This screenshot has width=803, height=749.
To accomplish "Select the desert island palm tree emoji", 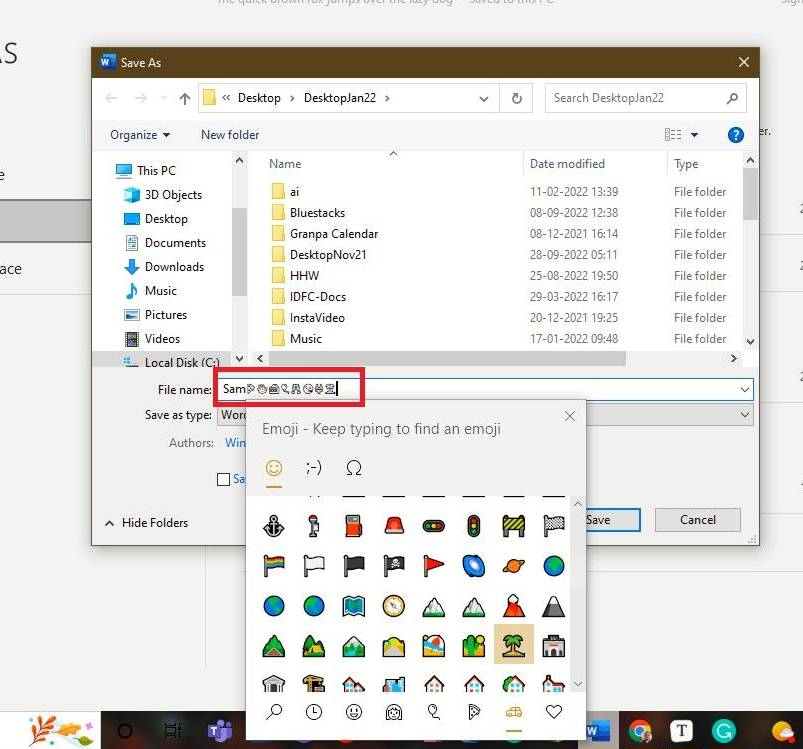I will tap(514, 646).
